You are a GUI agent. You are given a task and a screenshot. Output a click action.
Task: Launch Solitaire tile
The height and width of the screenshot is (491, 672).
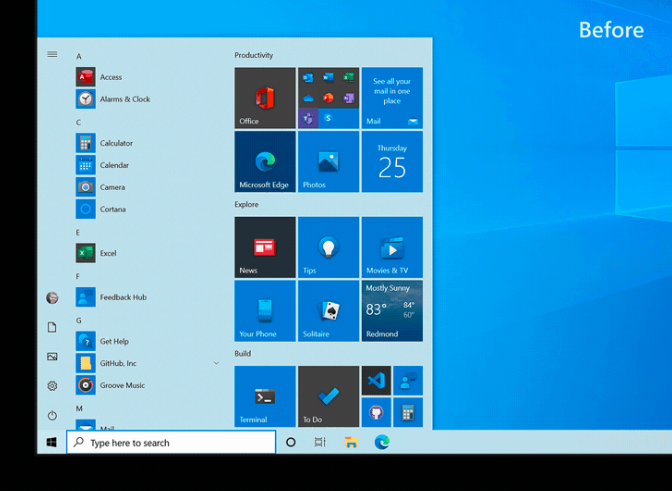[328, 311]
